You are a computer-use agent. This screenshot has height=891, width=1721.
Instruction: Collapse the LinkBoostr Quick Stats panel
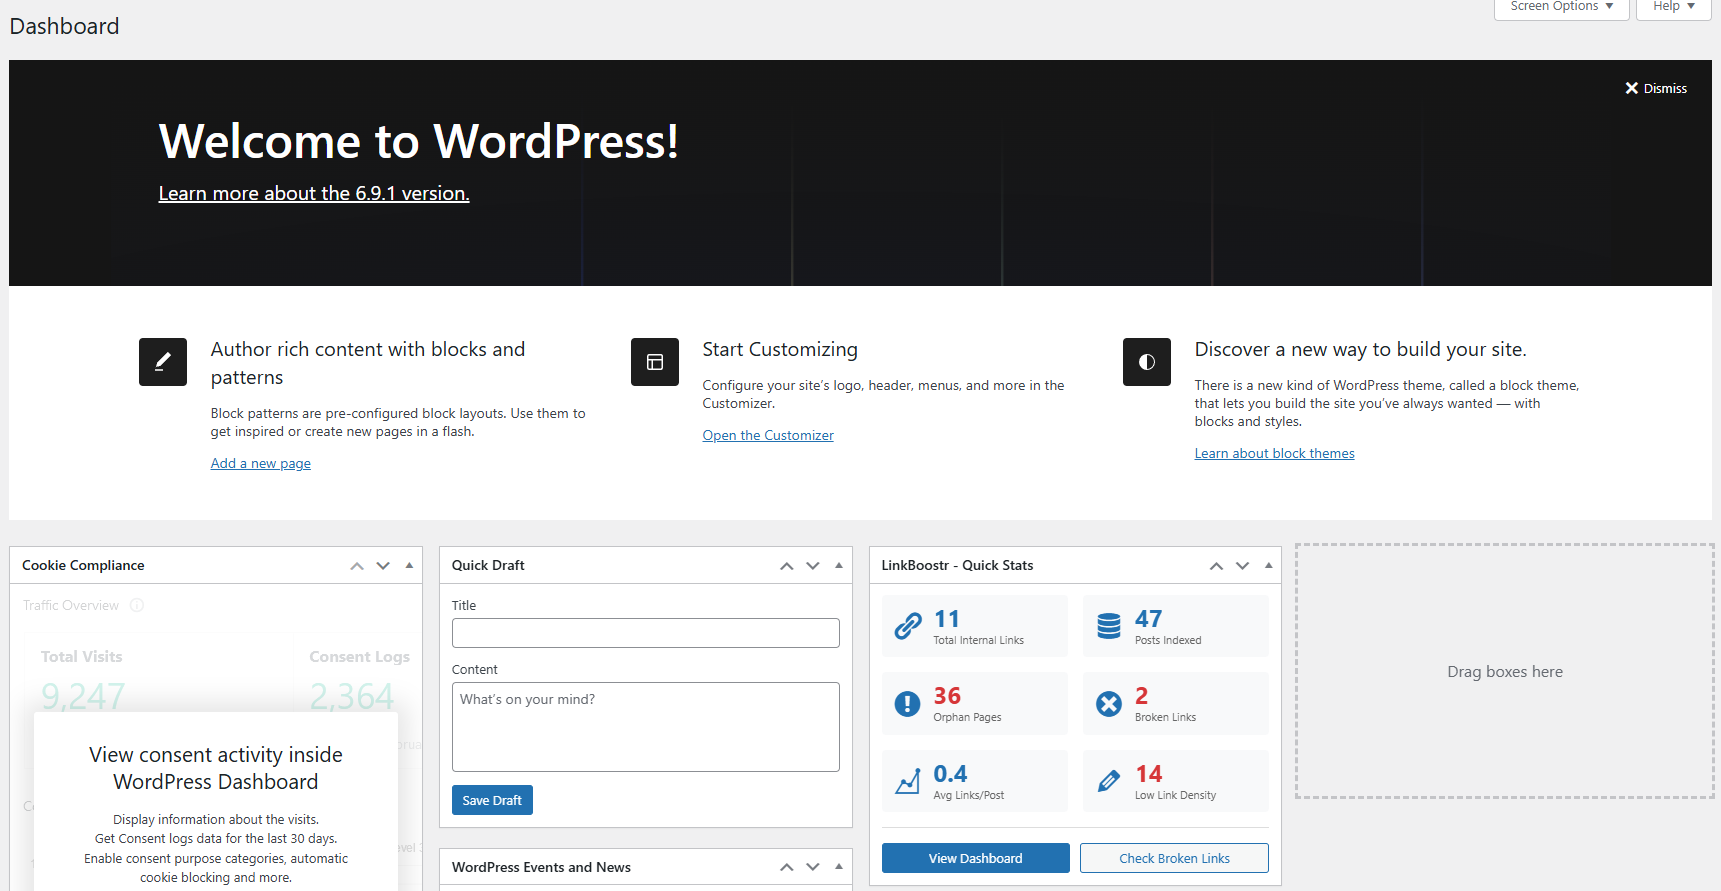[1269, 566]
